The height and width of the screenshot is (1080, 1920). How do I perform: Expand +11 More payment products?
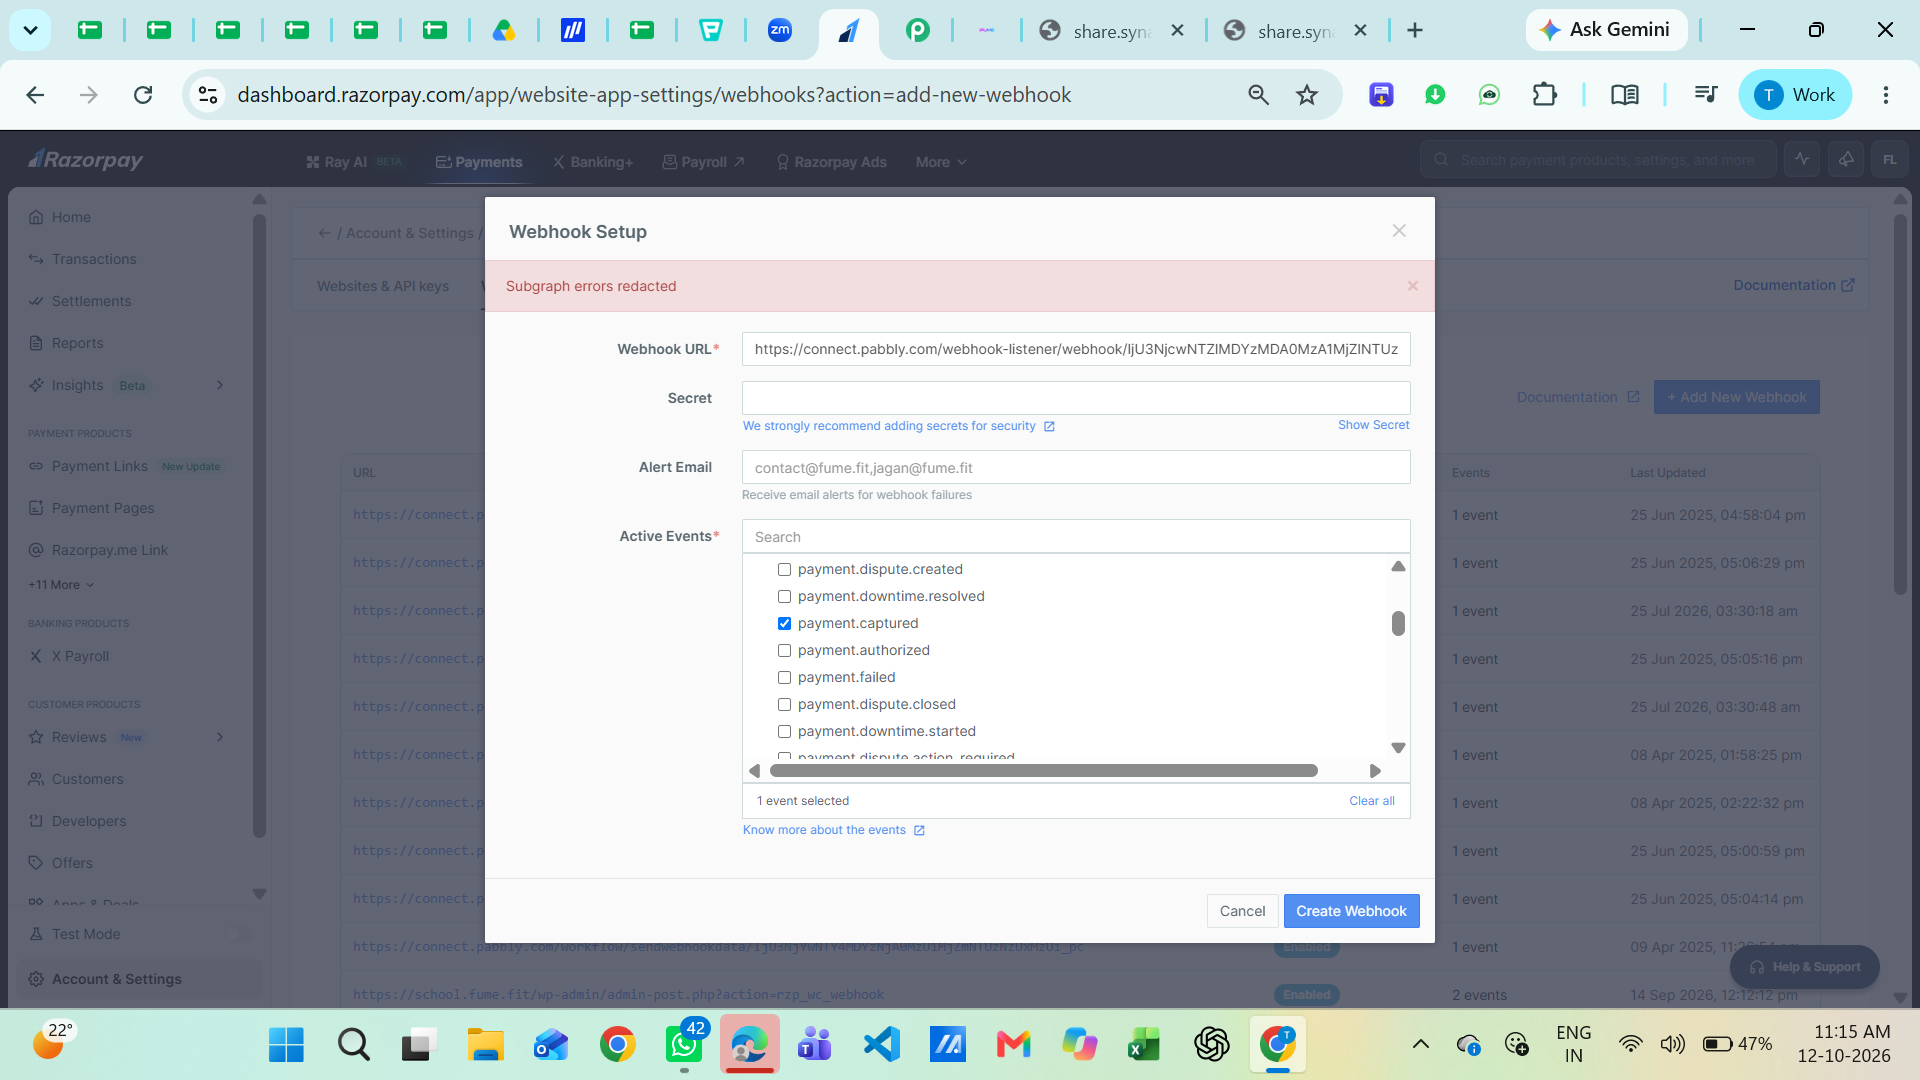pos(61,585)
